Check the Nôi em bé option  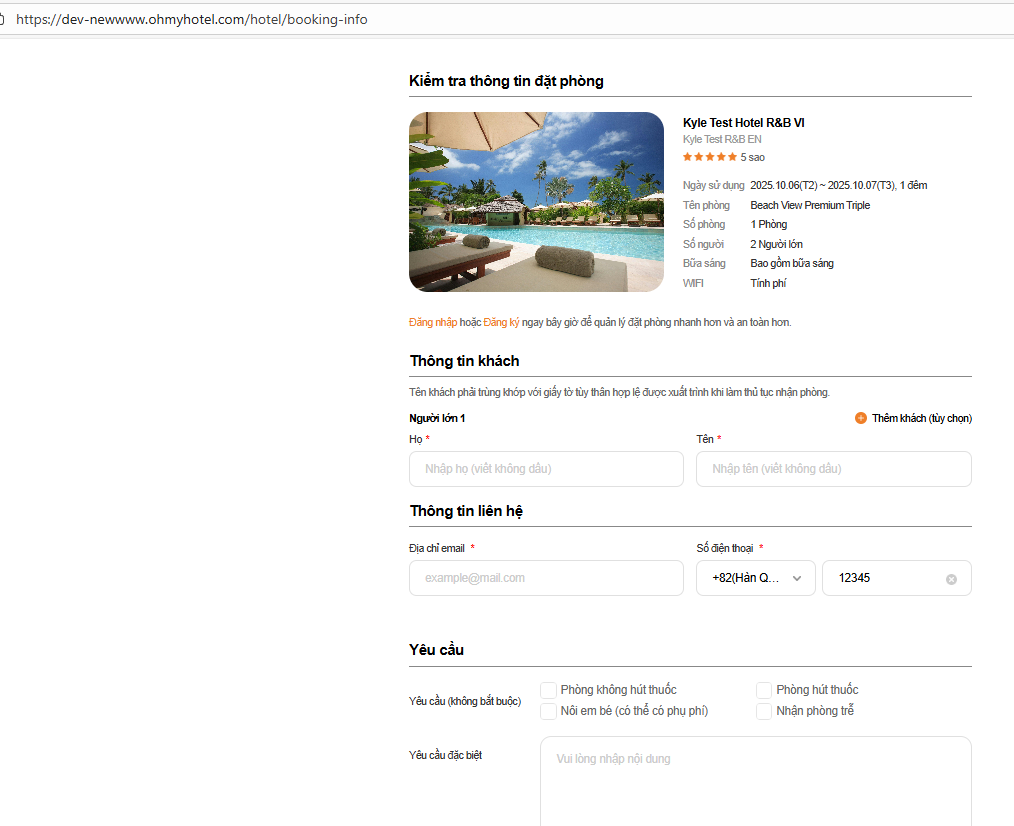(x=549, y=711)
